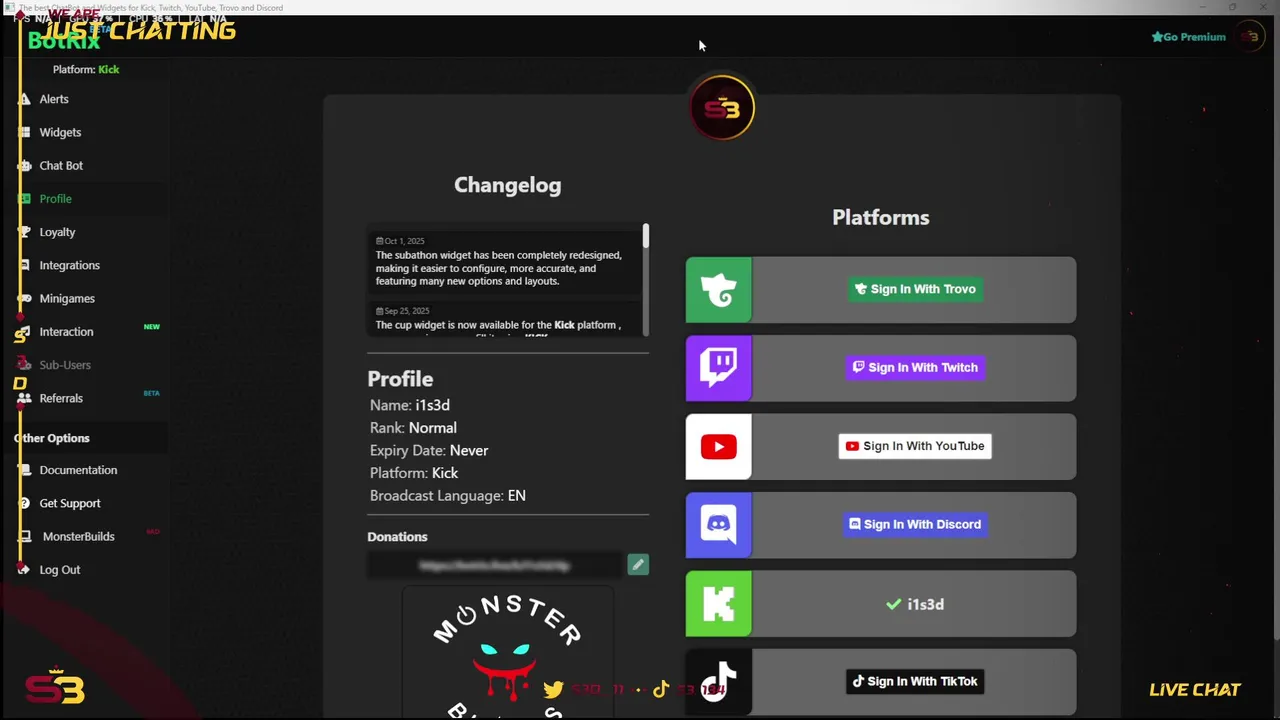Click the YouTube logo tile

click(x=718, y=447)
